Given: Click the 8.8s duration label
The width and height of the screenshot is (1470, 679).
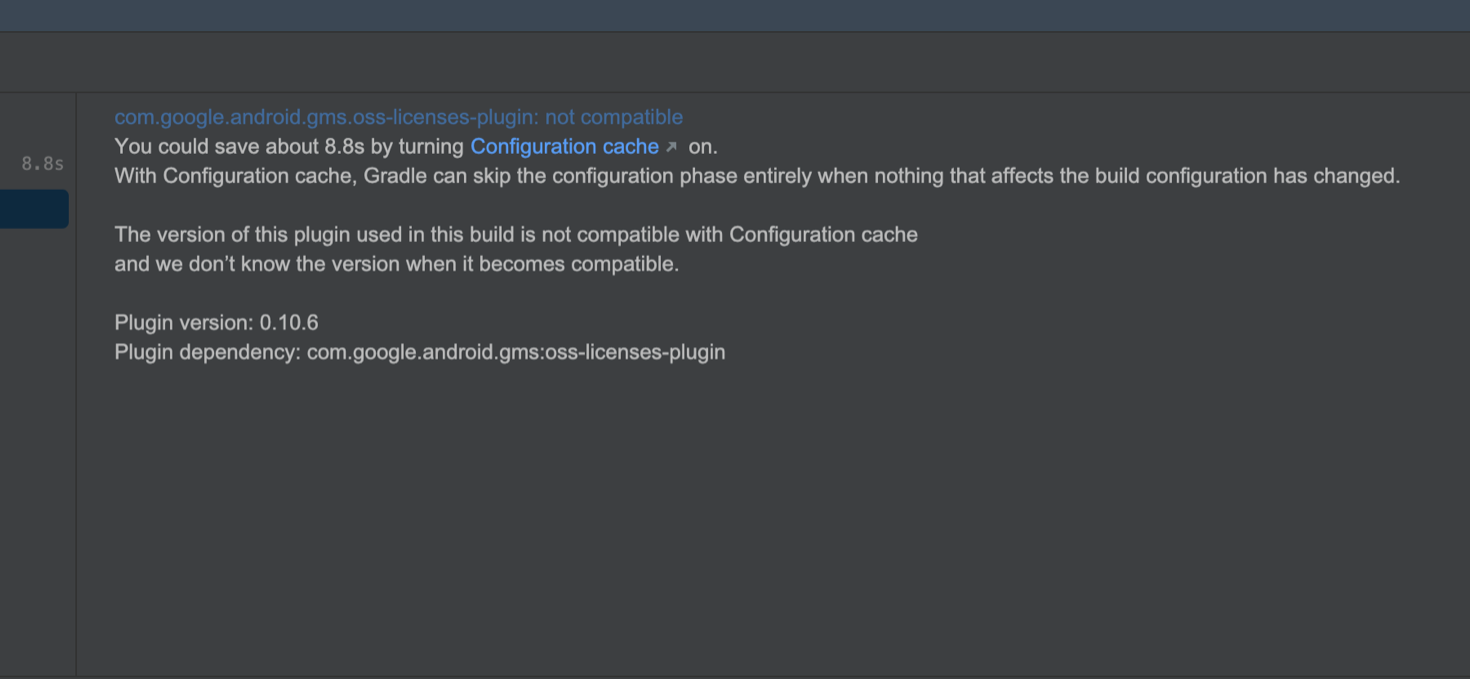Looking at the screenshot, I should tap(42, 164).
